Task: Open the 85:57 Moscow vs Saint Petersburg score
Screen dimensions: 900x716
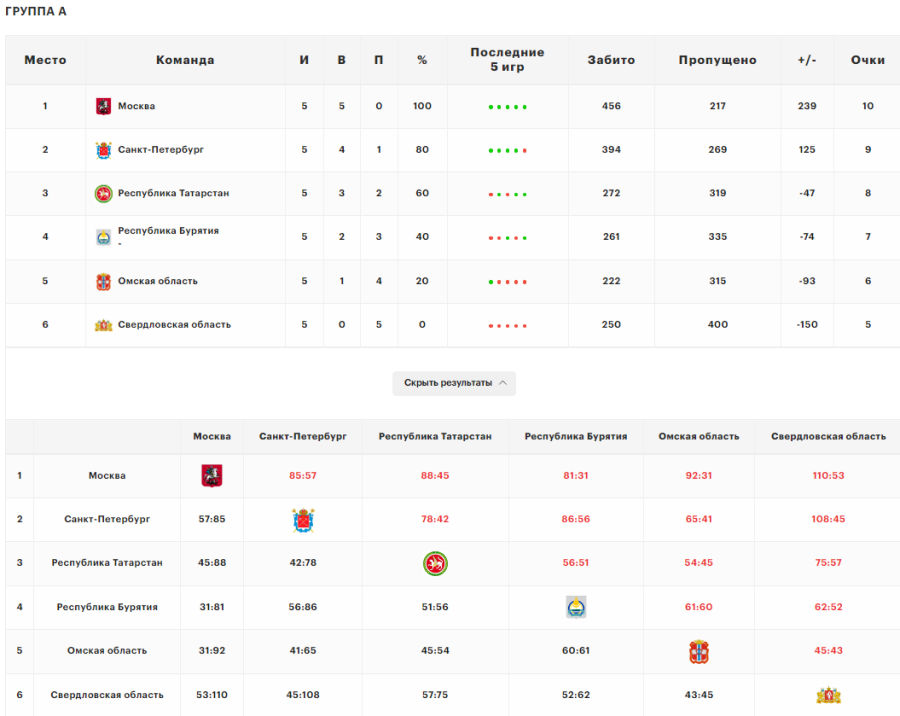Action: [x=303, y=476]
